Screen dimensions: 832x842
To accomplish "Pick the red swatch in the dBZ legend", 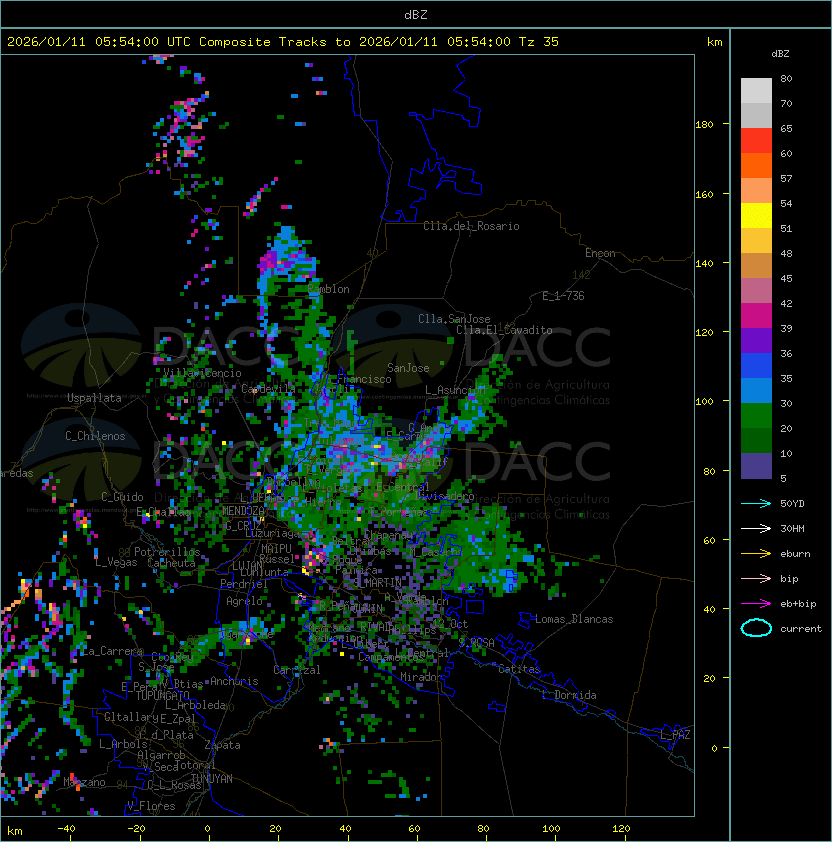I will click(x=756, y=141).
